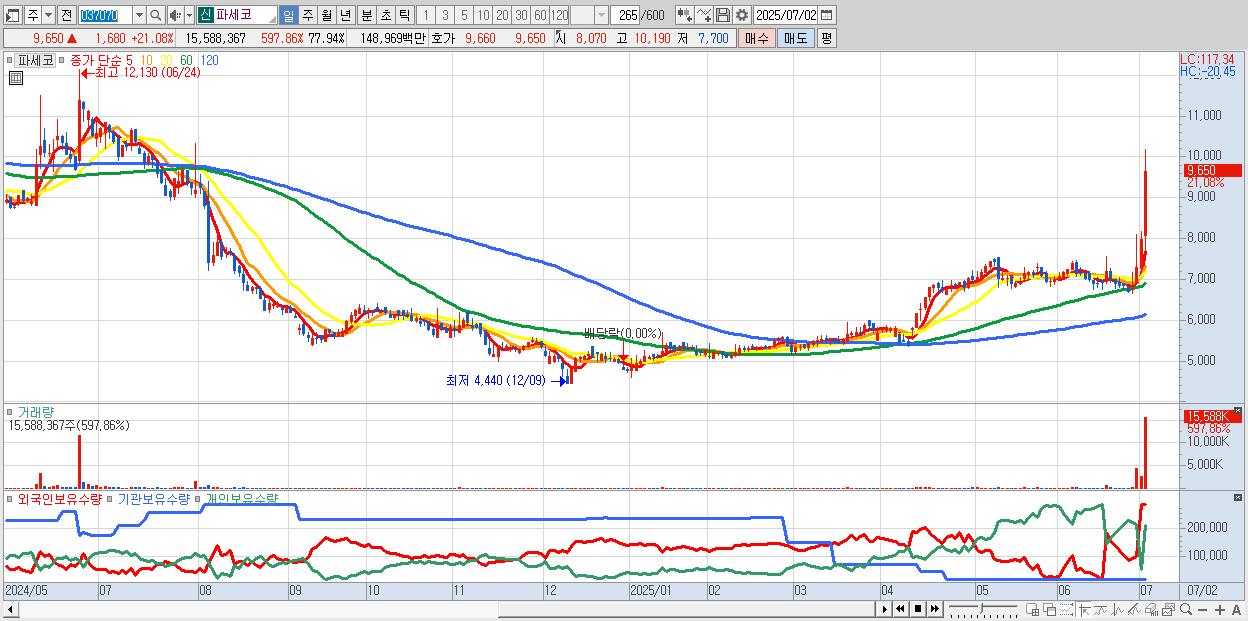1248x621 pixels.
Task: Click the 평 button at top right
Action: click(826, 38)
